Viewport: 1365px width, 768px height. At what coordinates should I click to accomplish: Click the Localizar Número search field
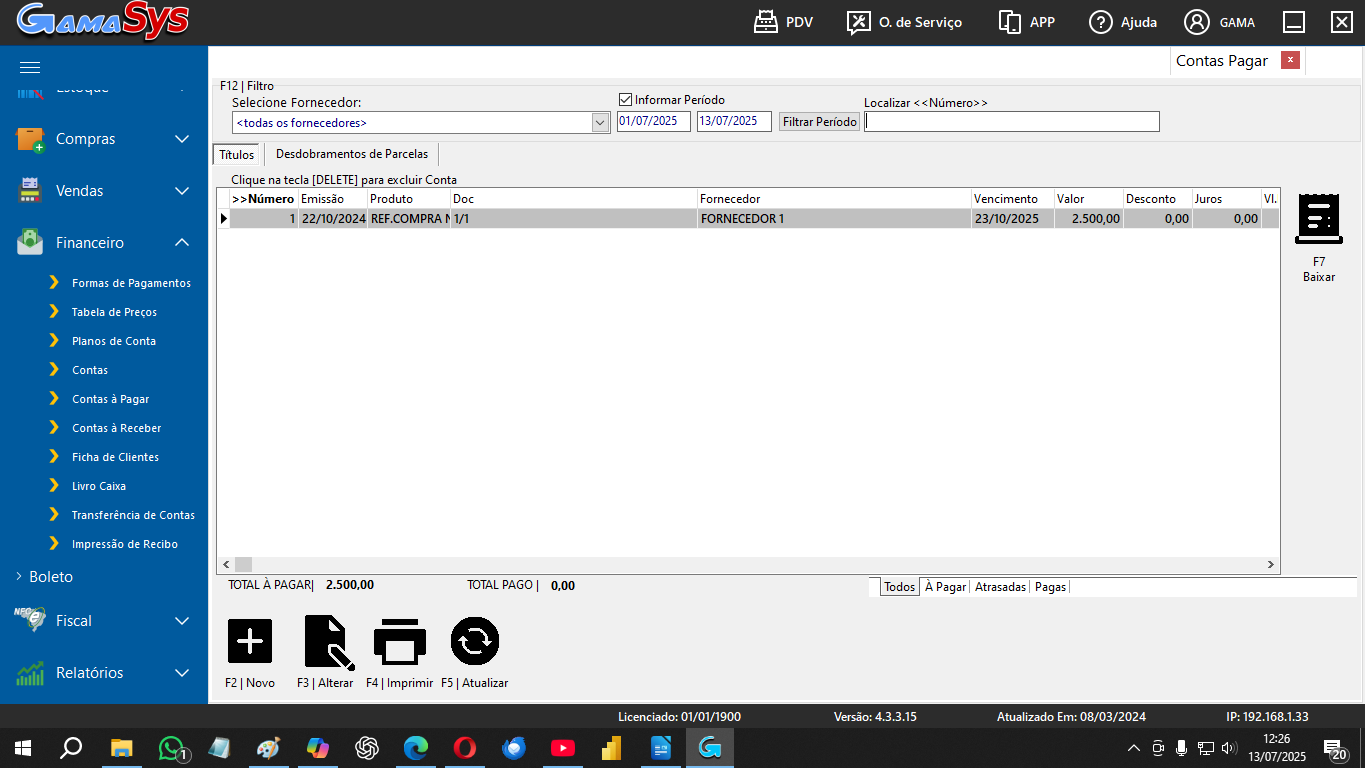[1011, 122]
